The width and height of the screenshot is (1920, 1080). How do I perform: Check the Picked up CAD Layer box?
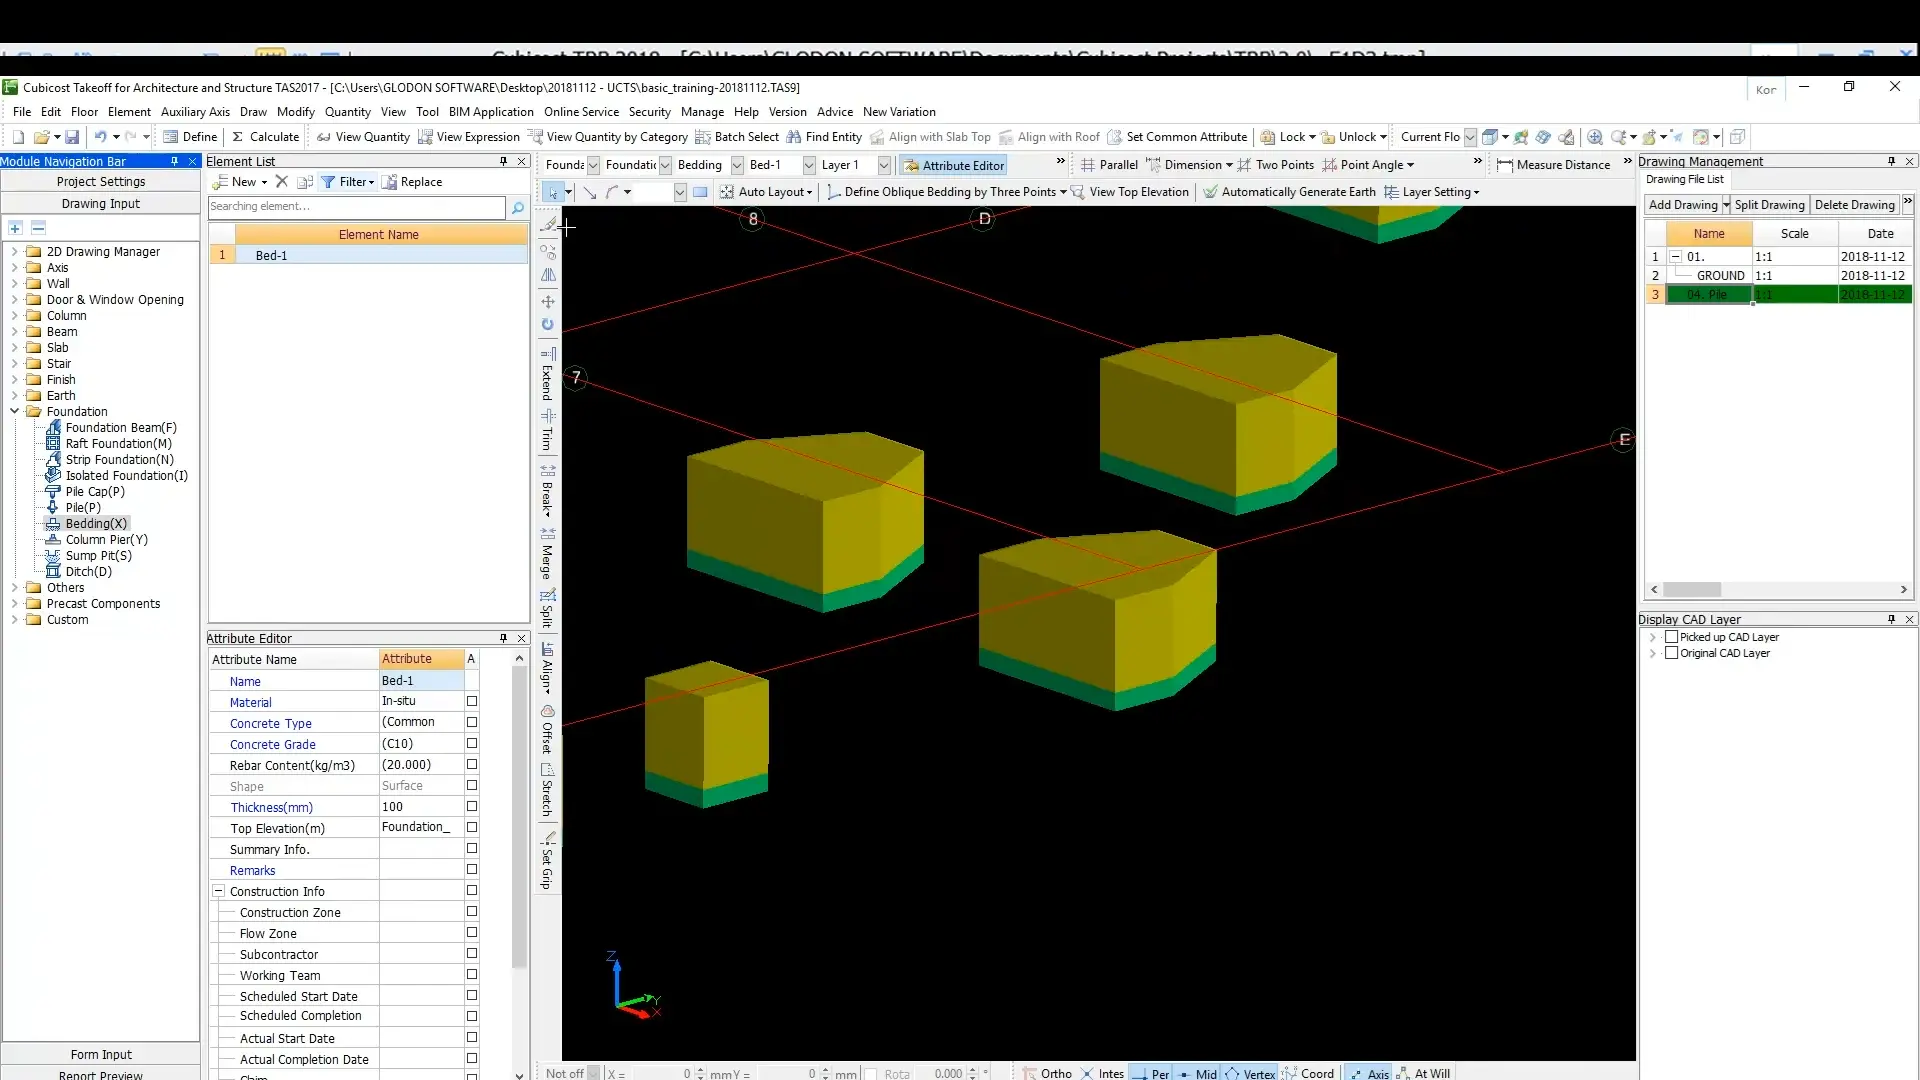point(1671,637)
